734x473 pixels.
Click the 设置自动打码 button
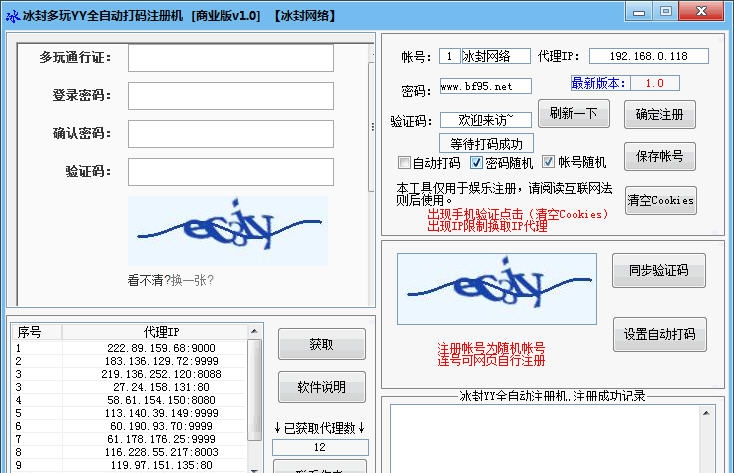660,334
